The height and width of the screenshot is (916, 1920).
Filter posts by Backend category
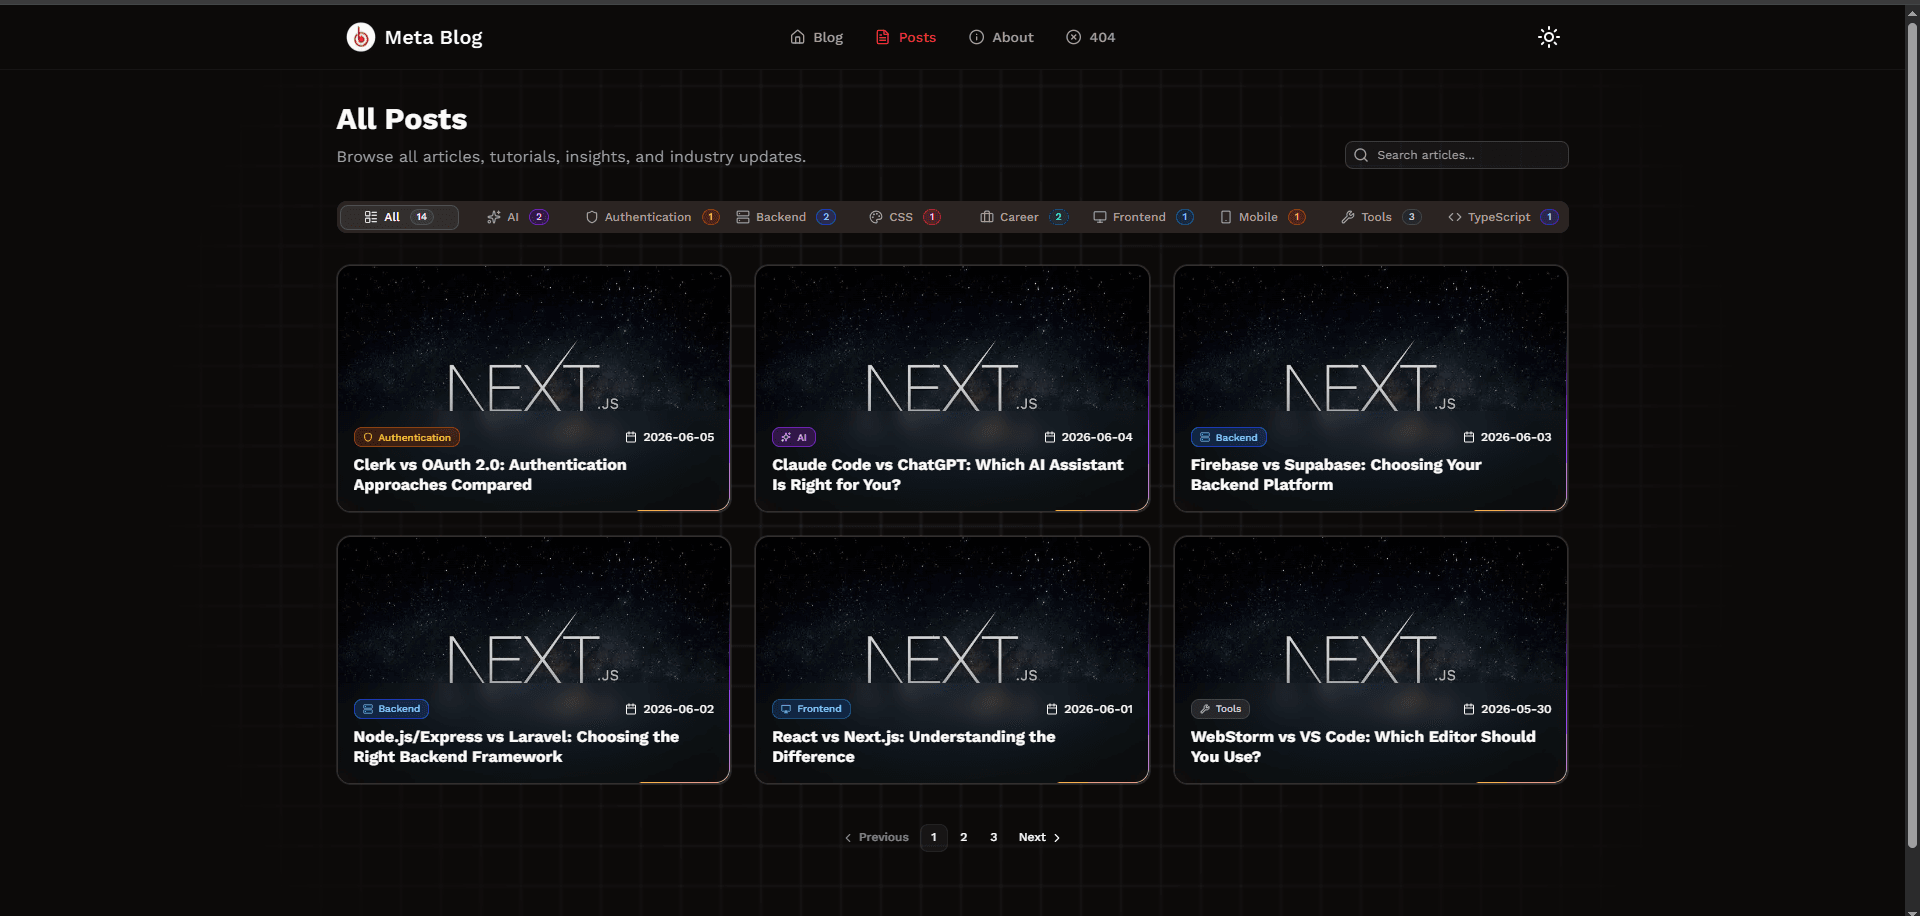[785, 217]
